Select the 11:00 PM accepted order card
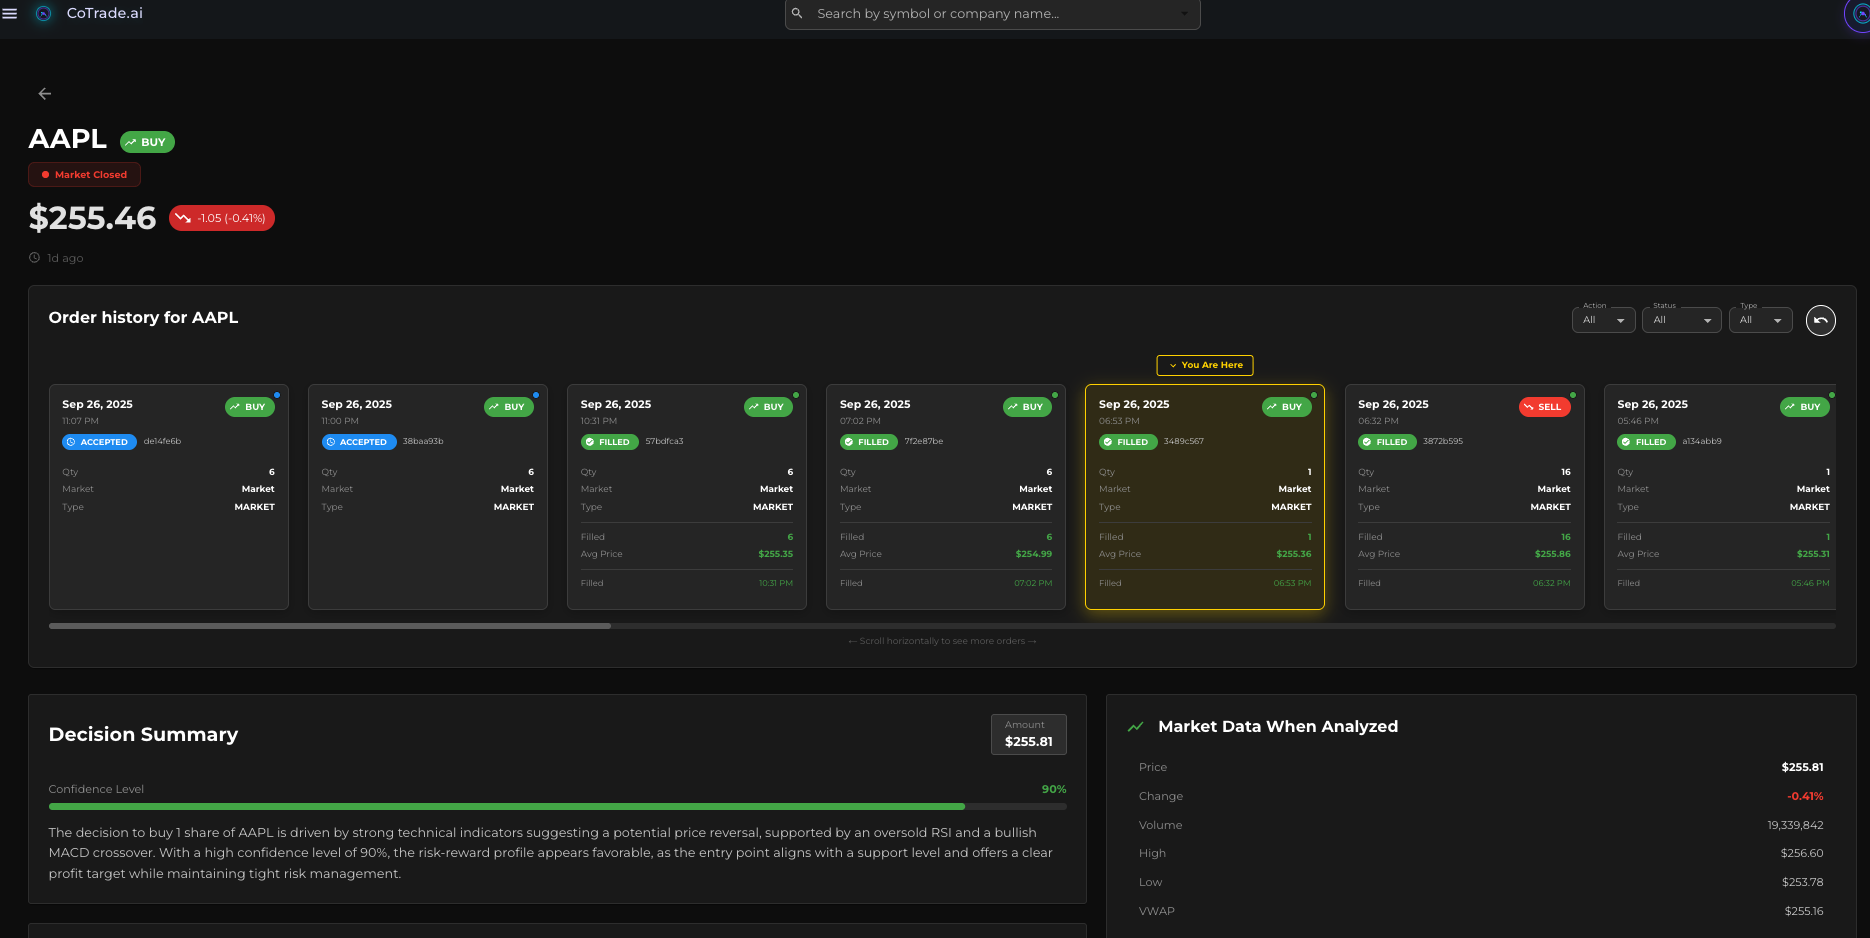 [x=428, y=497]
